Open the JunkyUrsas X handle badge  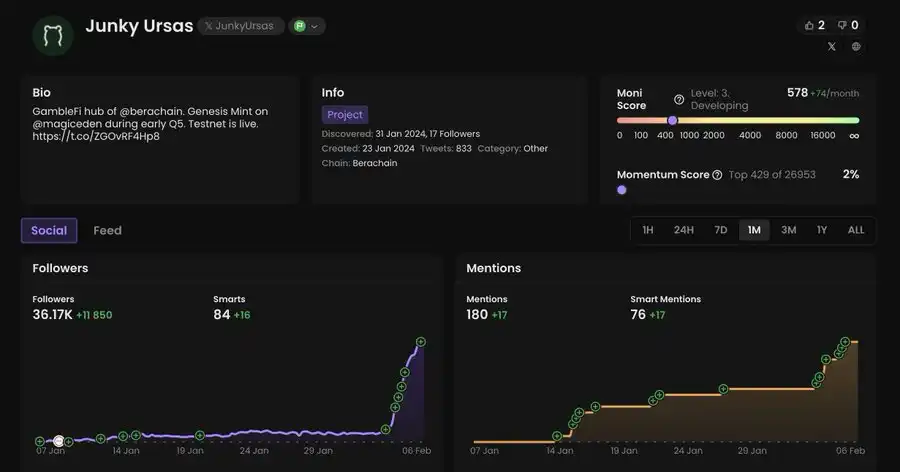coord(239,26)
